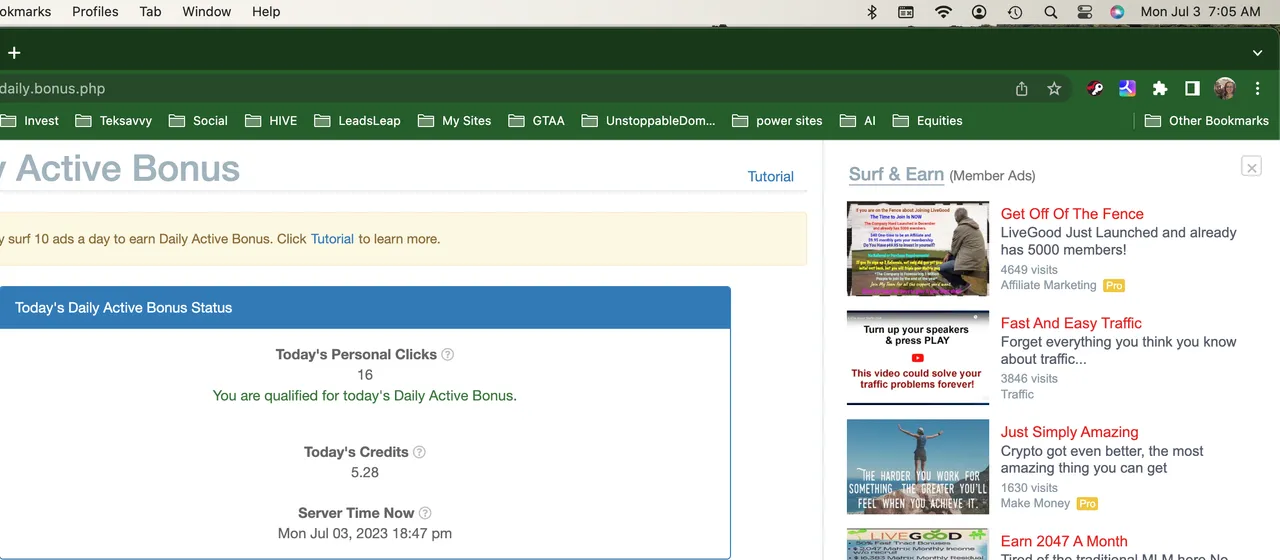Image resolution: width=1280 pixels, height=560 pixels.
Task: Open macOS Control Center toggles icon
Action: tap(1085, 12)
